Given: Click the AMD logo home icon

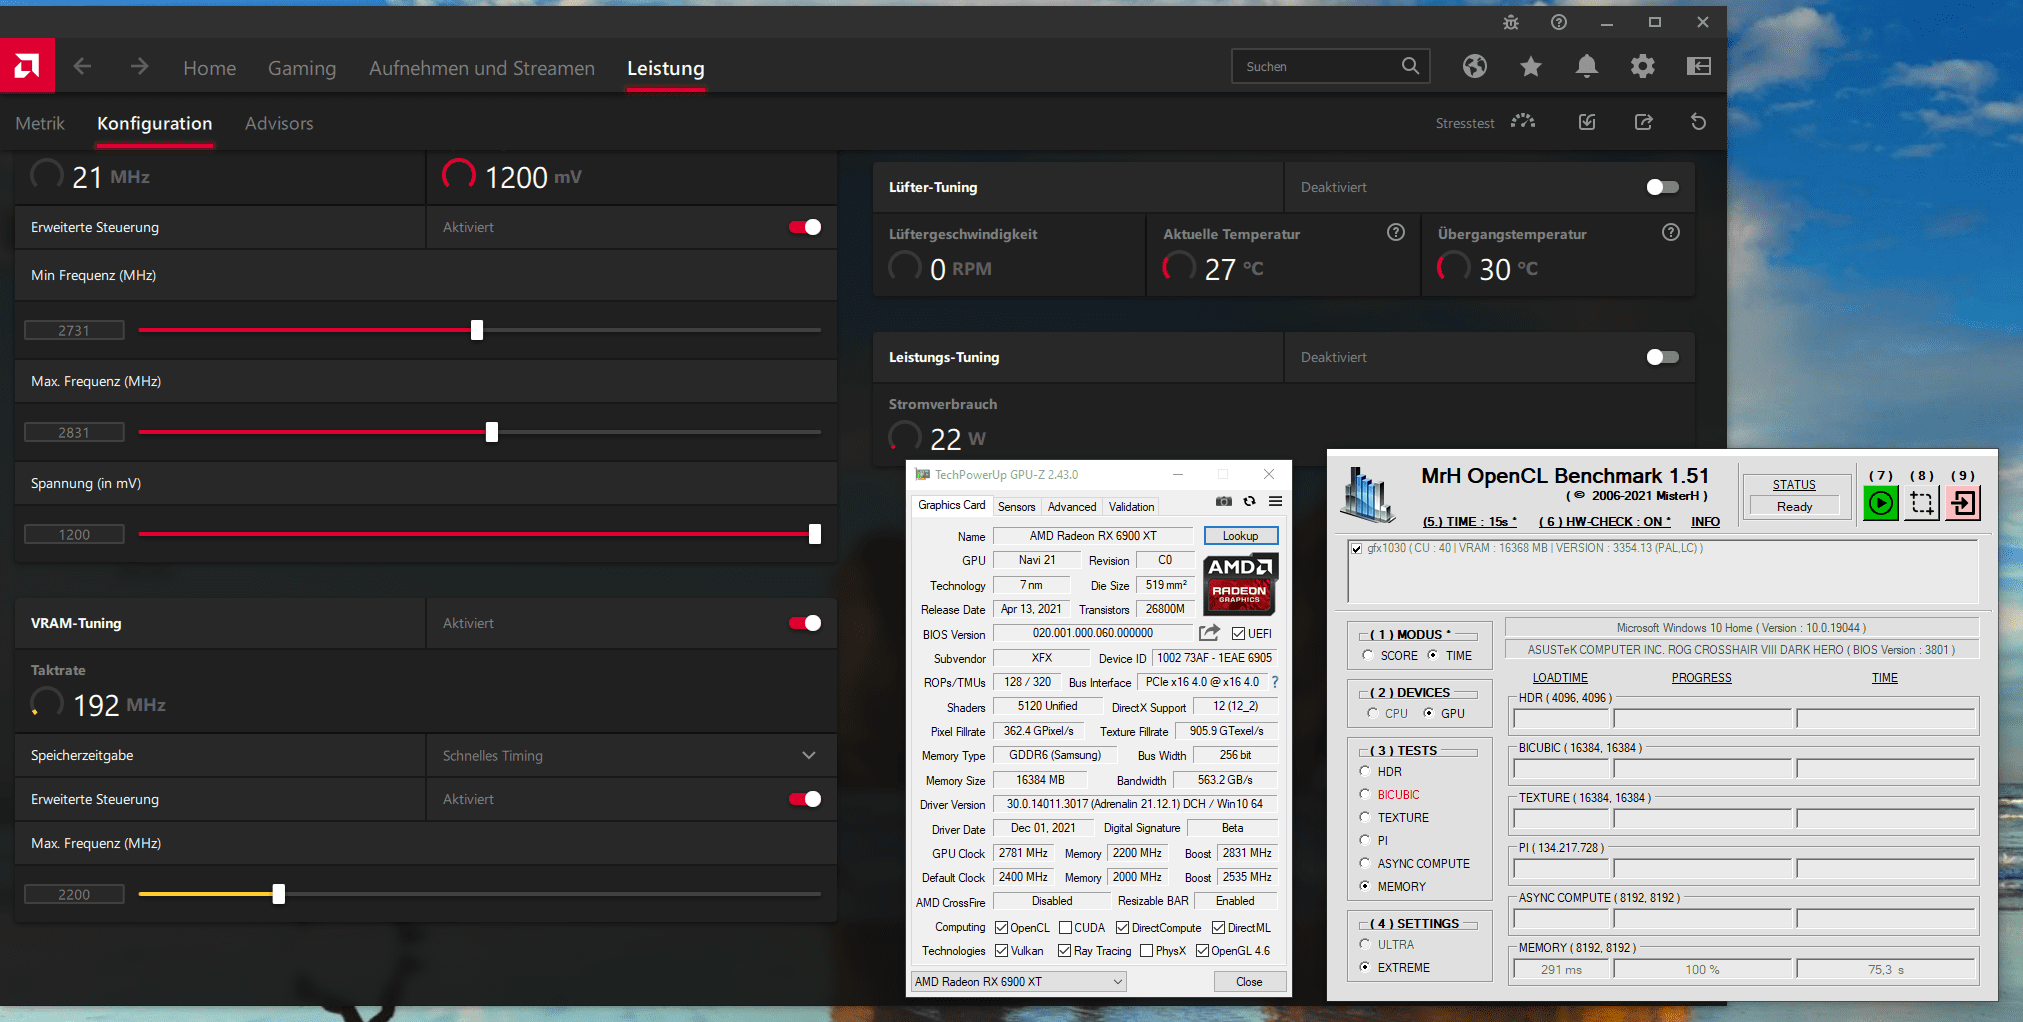Looking at the screenshot, I should [x=27, y=66].
